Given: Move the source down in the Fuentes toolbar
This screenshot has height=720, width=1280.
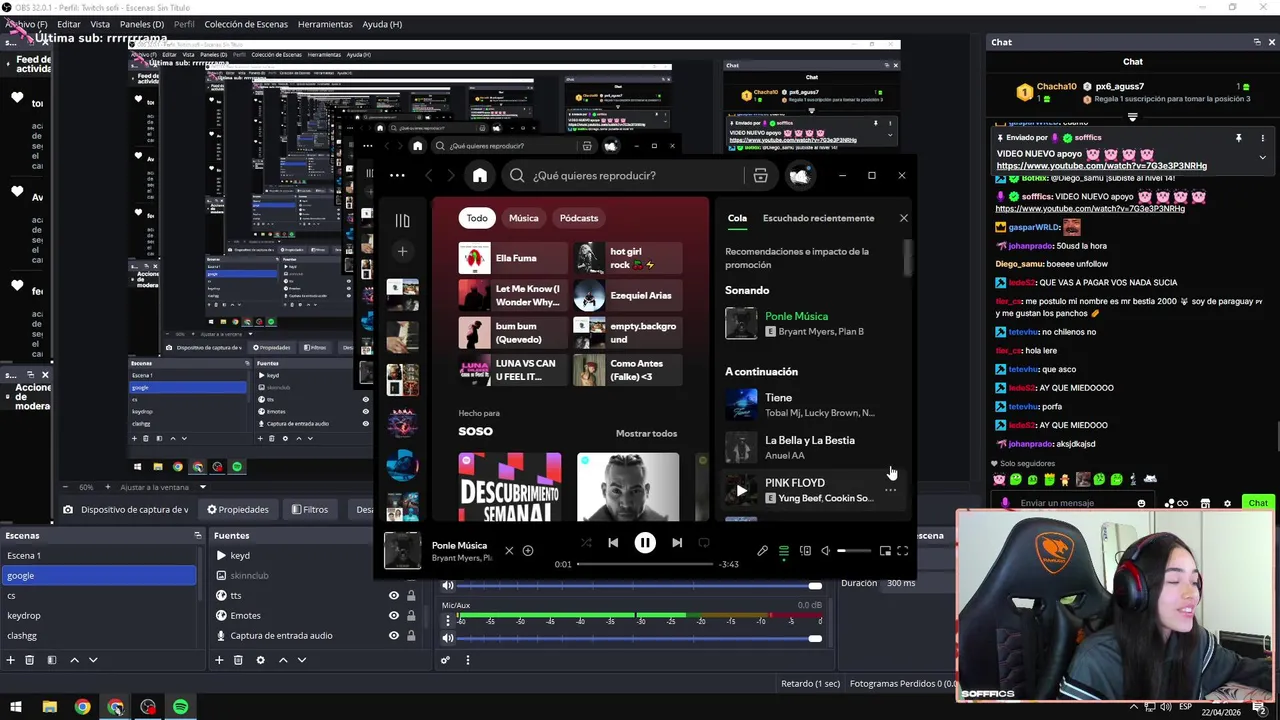Looking at the screenshot, I should click(302, 660).
